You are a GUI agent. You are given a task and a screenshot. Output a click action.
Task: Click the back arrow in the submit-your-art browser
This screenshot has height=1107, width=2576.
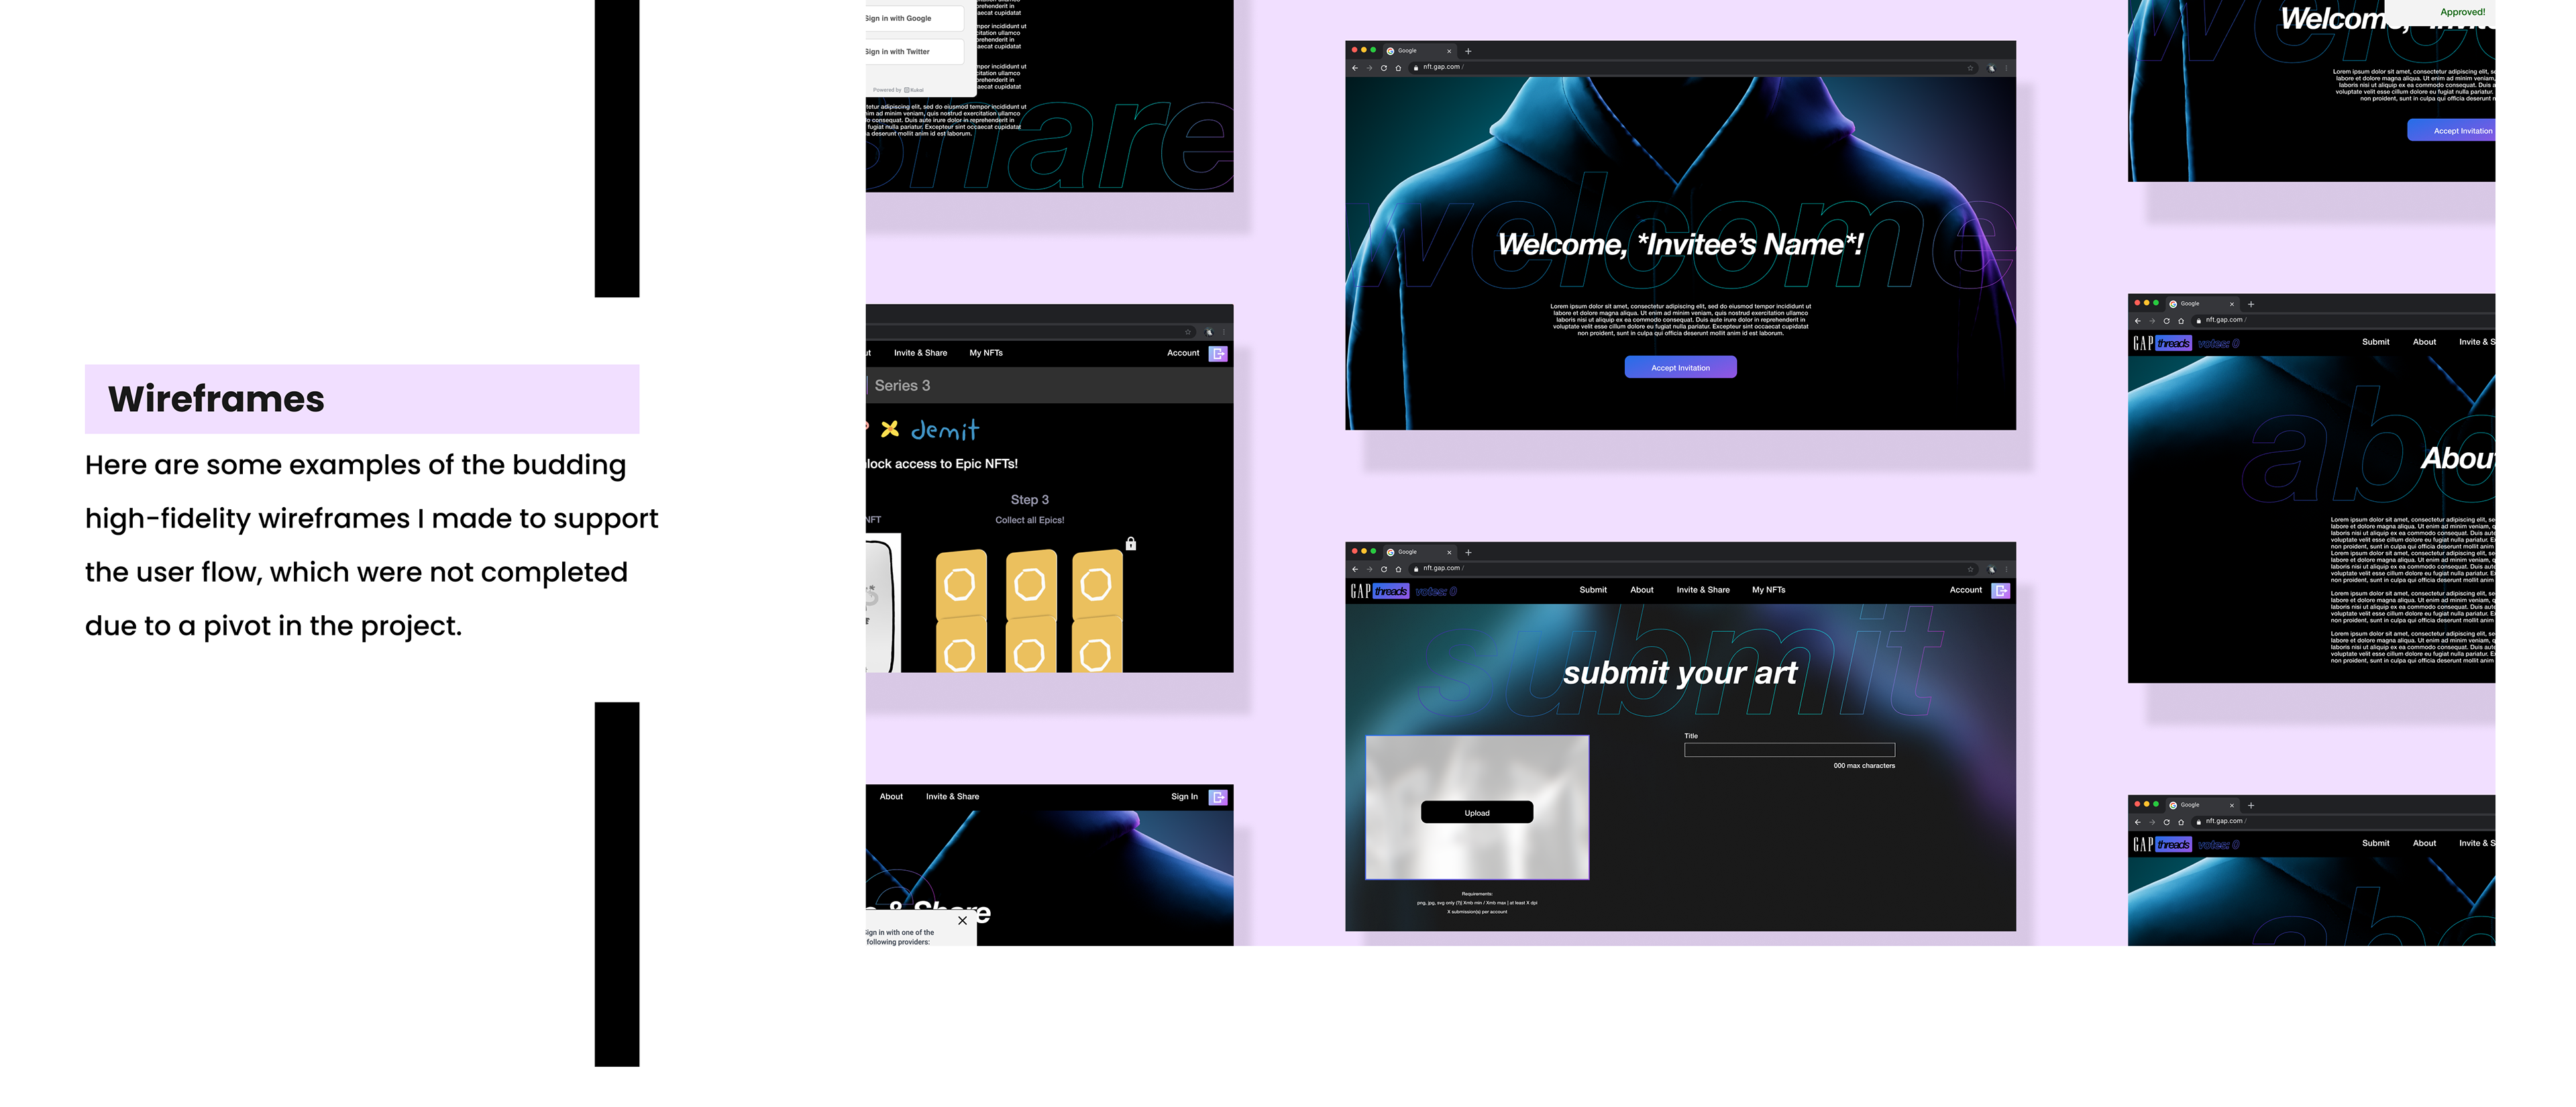pos(1355,569)
